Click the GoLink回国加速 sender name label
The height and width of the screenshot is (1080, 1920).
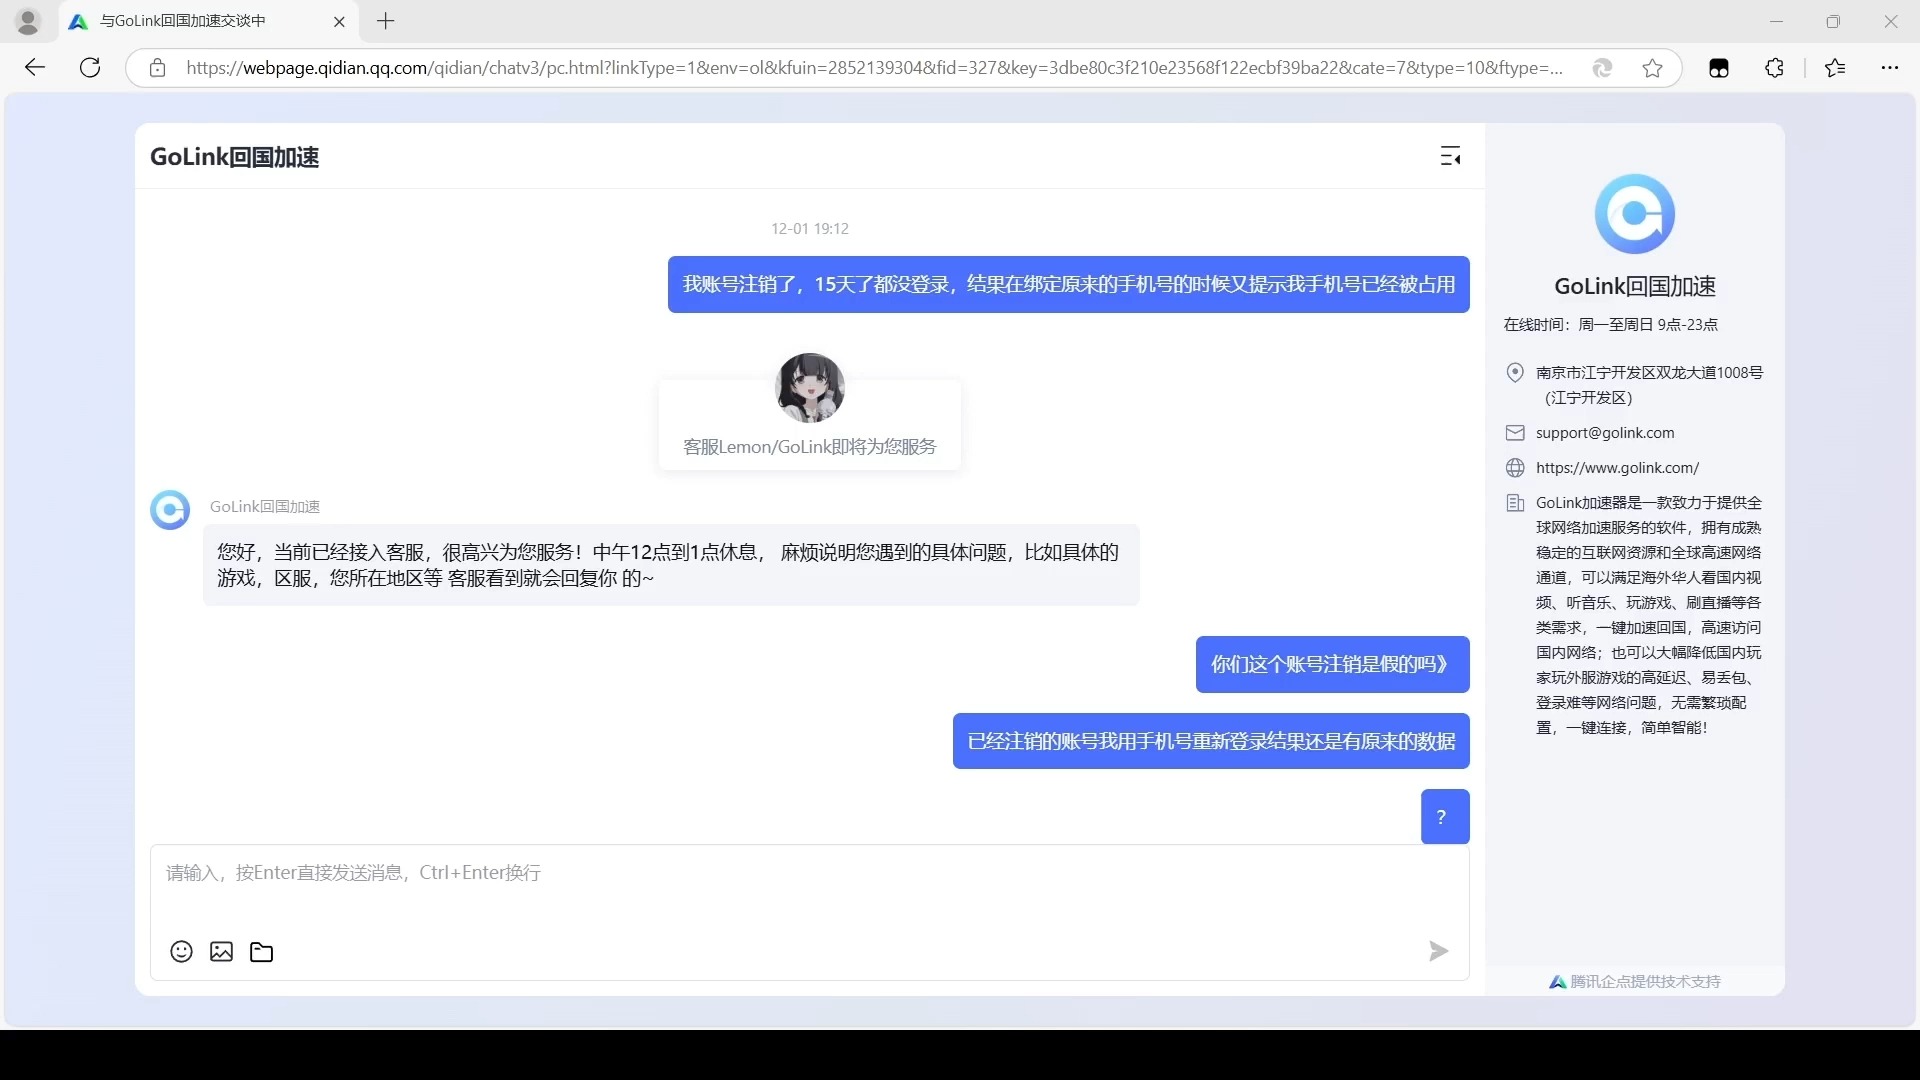(x=265, y=507)
